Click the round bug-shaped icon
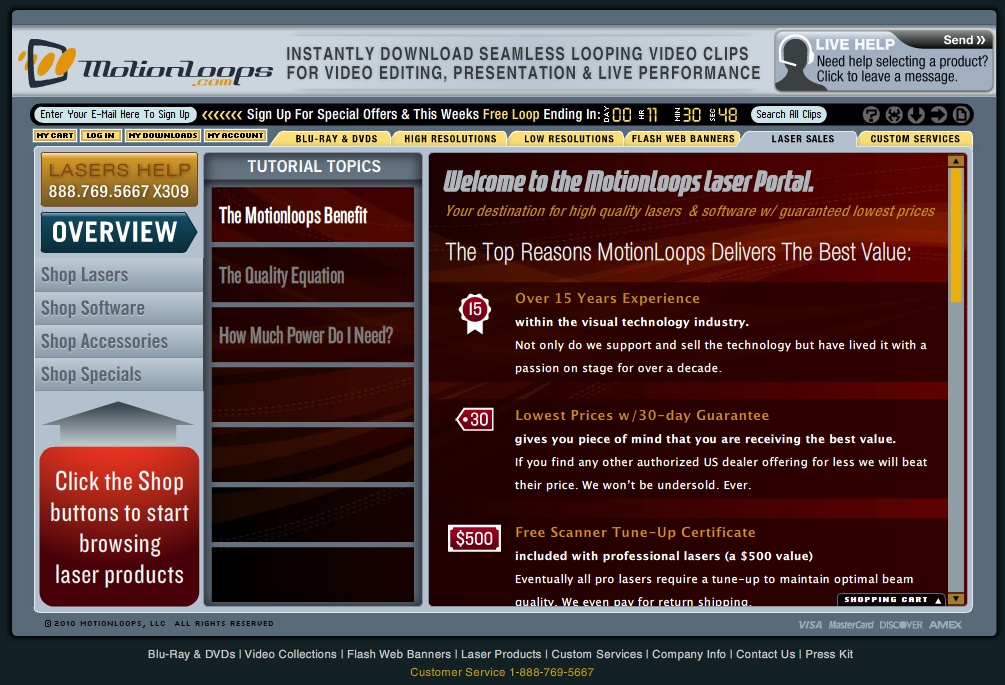 click(x=893, y=115)
